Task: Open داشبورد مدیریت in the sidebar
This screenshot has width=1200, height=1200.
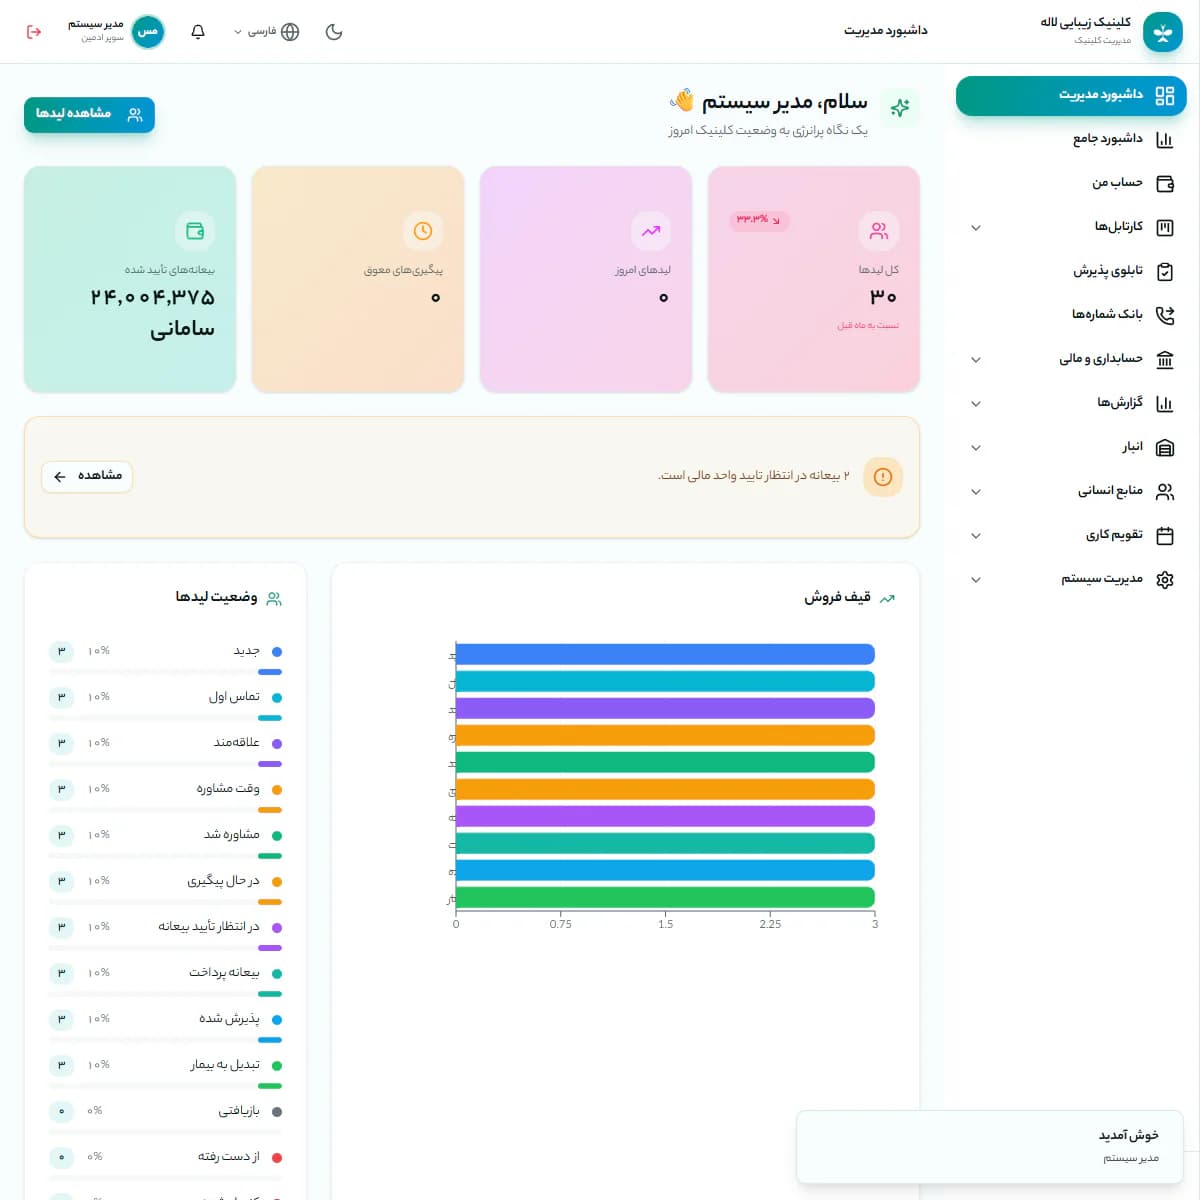Action: click(x=1071, y=95)
